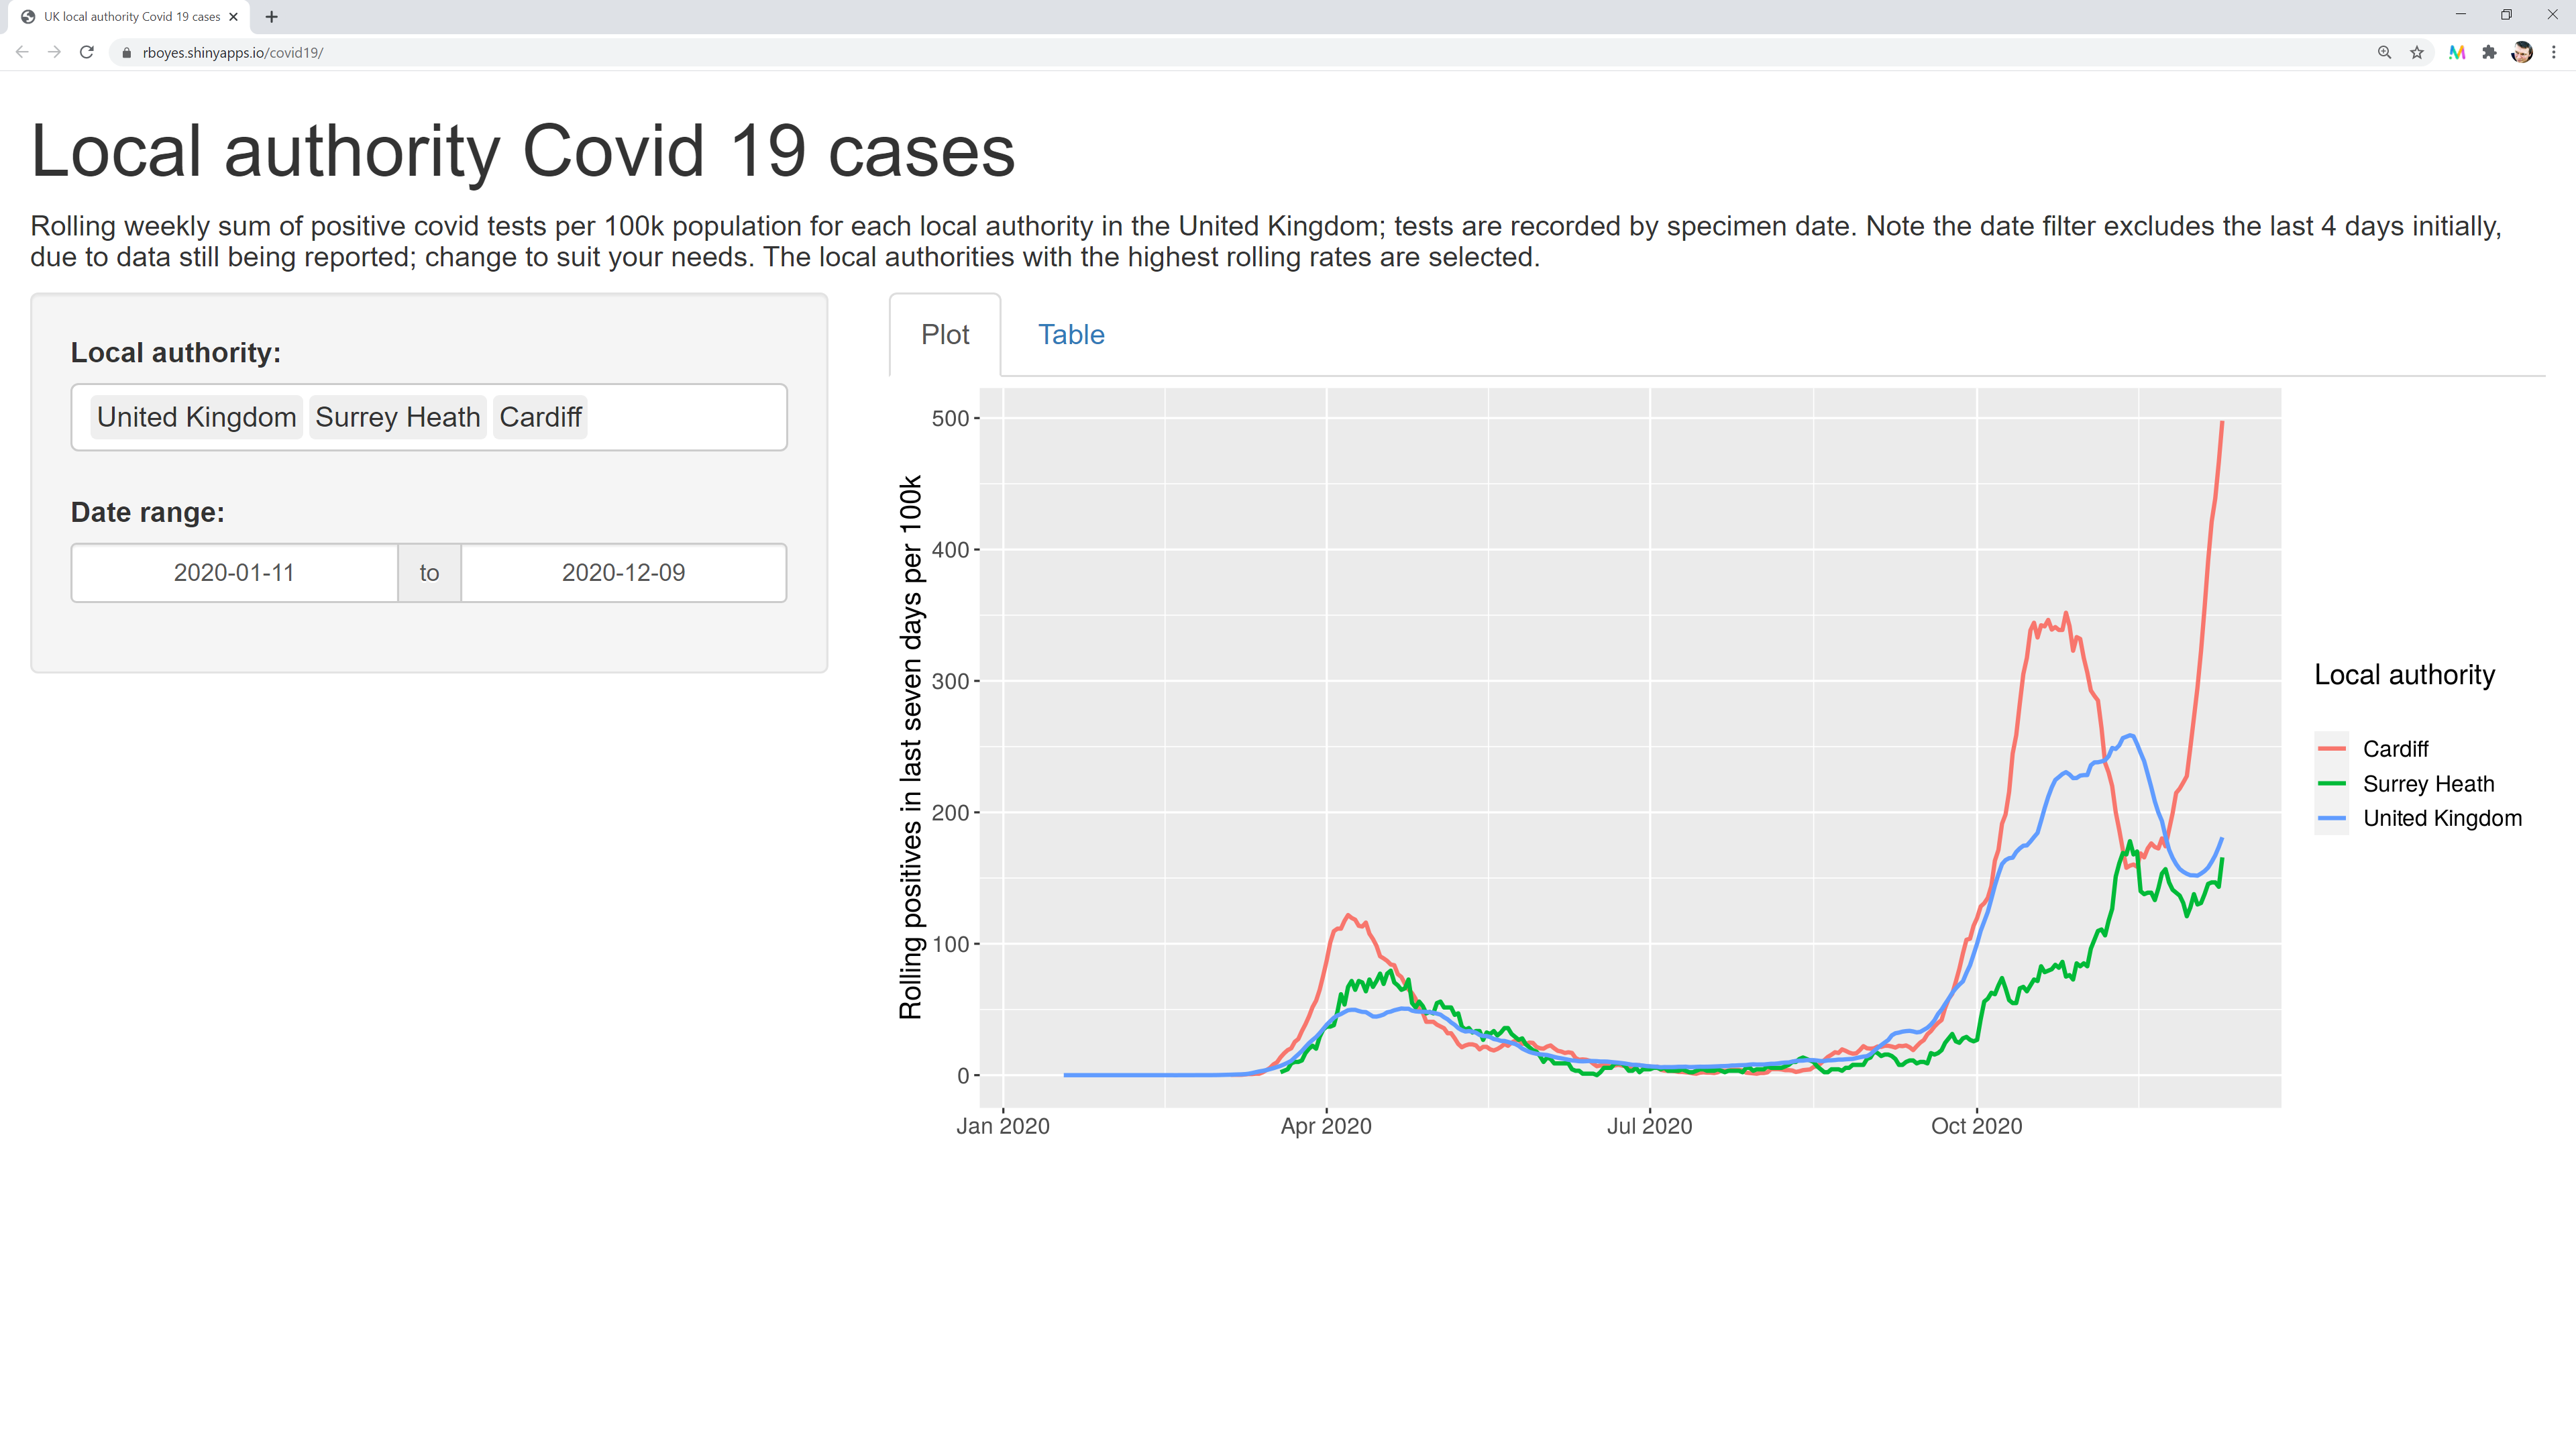
Task: Click the start date field 2020-01-11
Action: click(x=234, y=573)
